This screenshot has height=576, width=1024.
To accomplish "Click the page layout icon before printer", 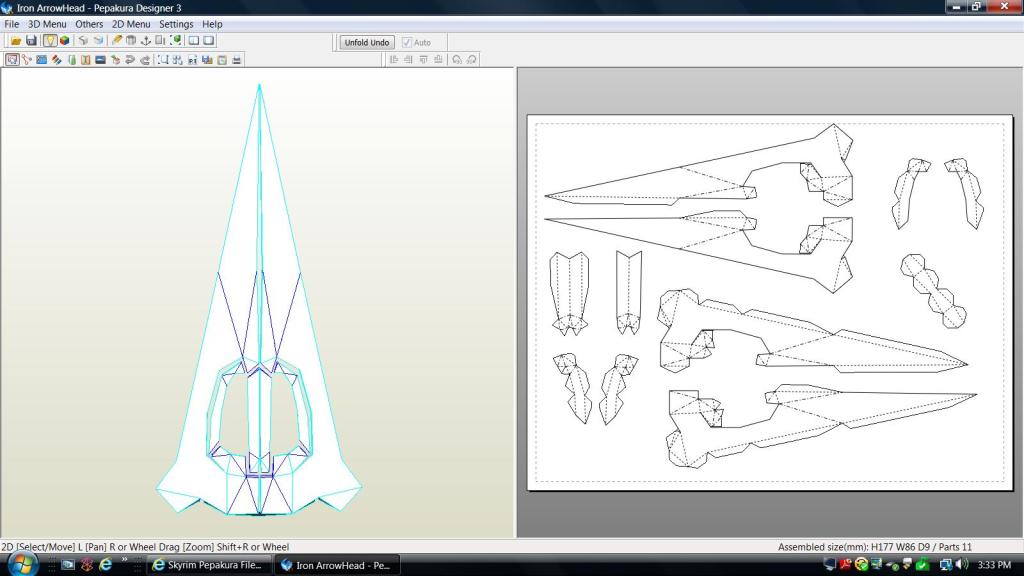I will pos(222,59).
